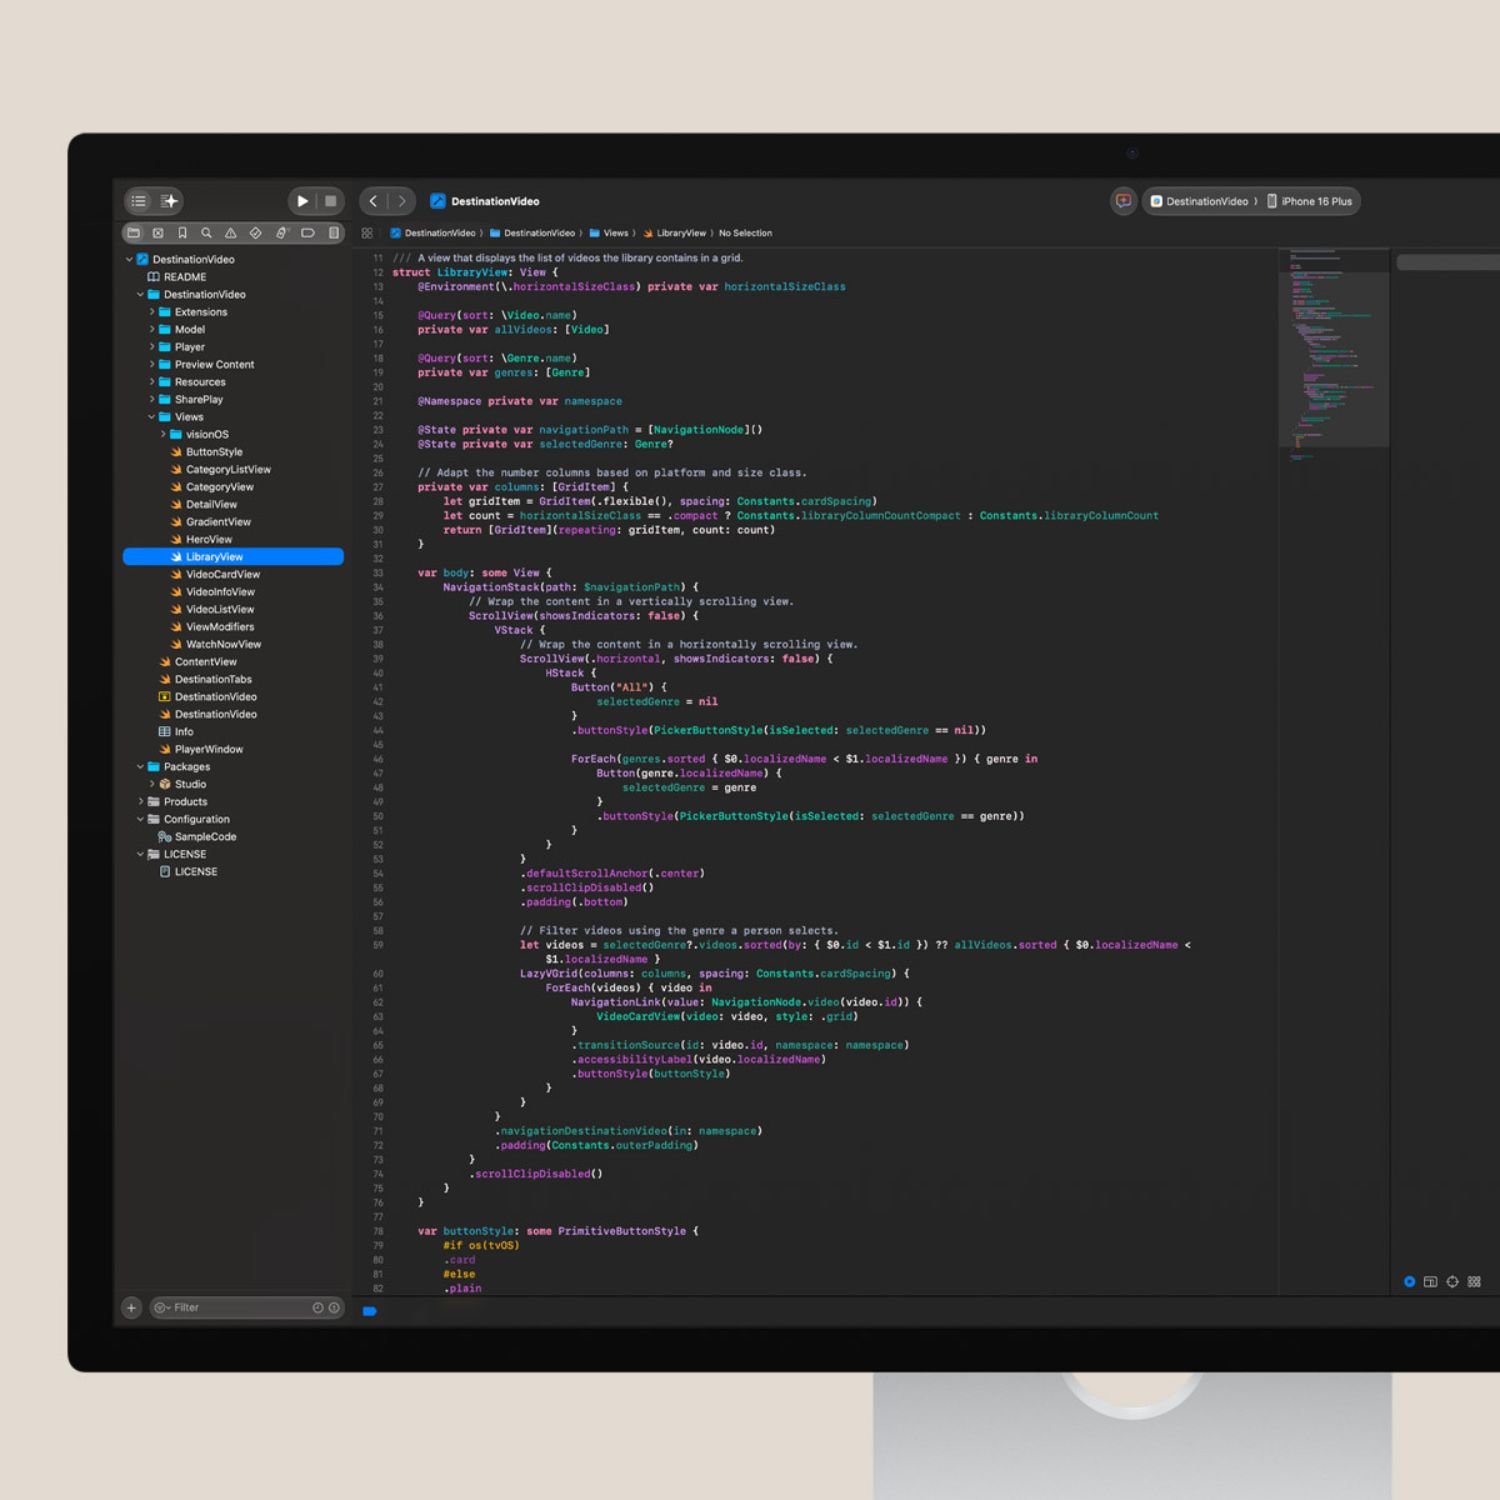The image size is (1500, 1500).
Task: Open the PlayerWindow file
Action: click(x=201, y=749)
